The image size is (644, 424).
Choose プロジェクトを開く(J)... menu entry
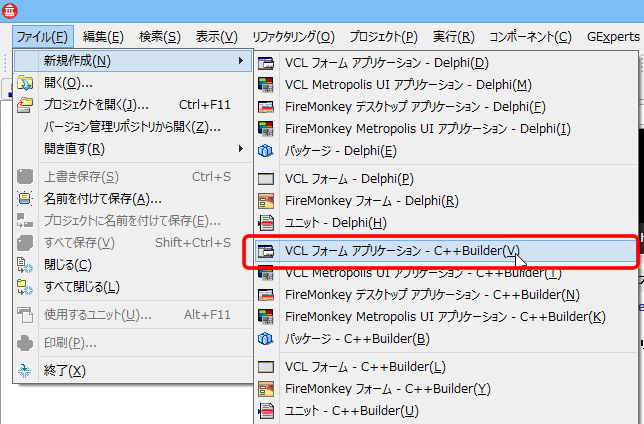pos(133,105)
